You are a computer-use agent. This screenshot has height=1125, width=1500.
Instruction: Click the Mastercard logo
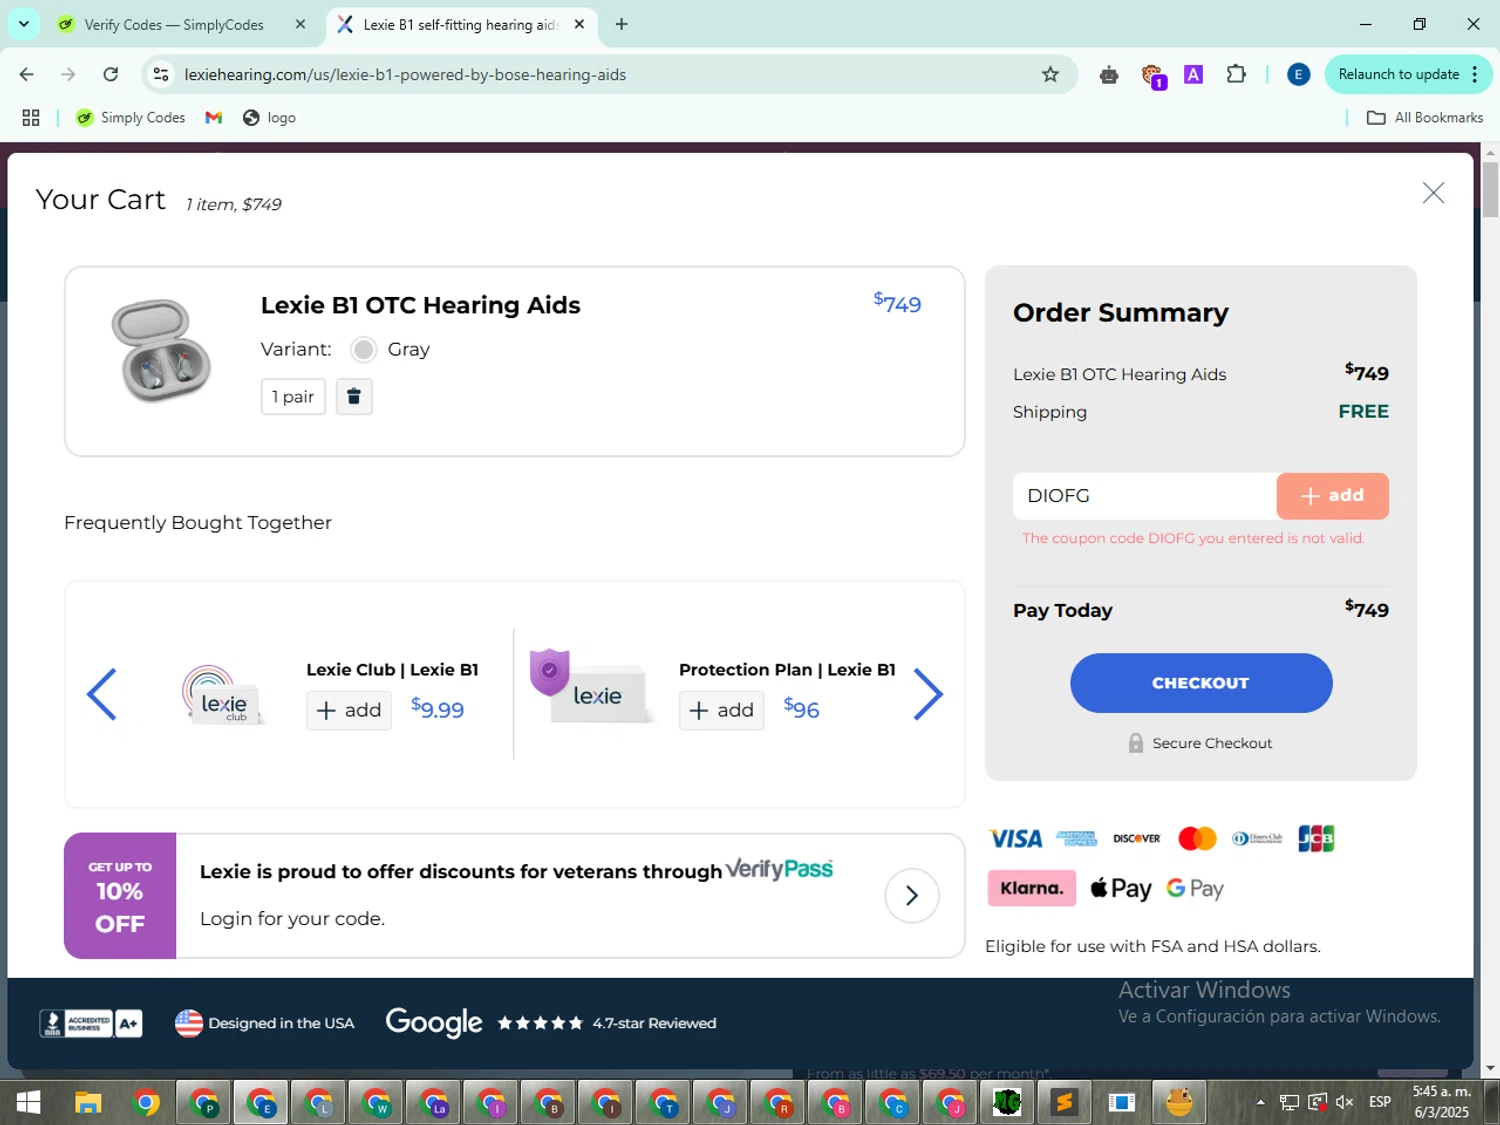coord(1197,839)
